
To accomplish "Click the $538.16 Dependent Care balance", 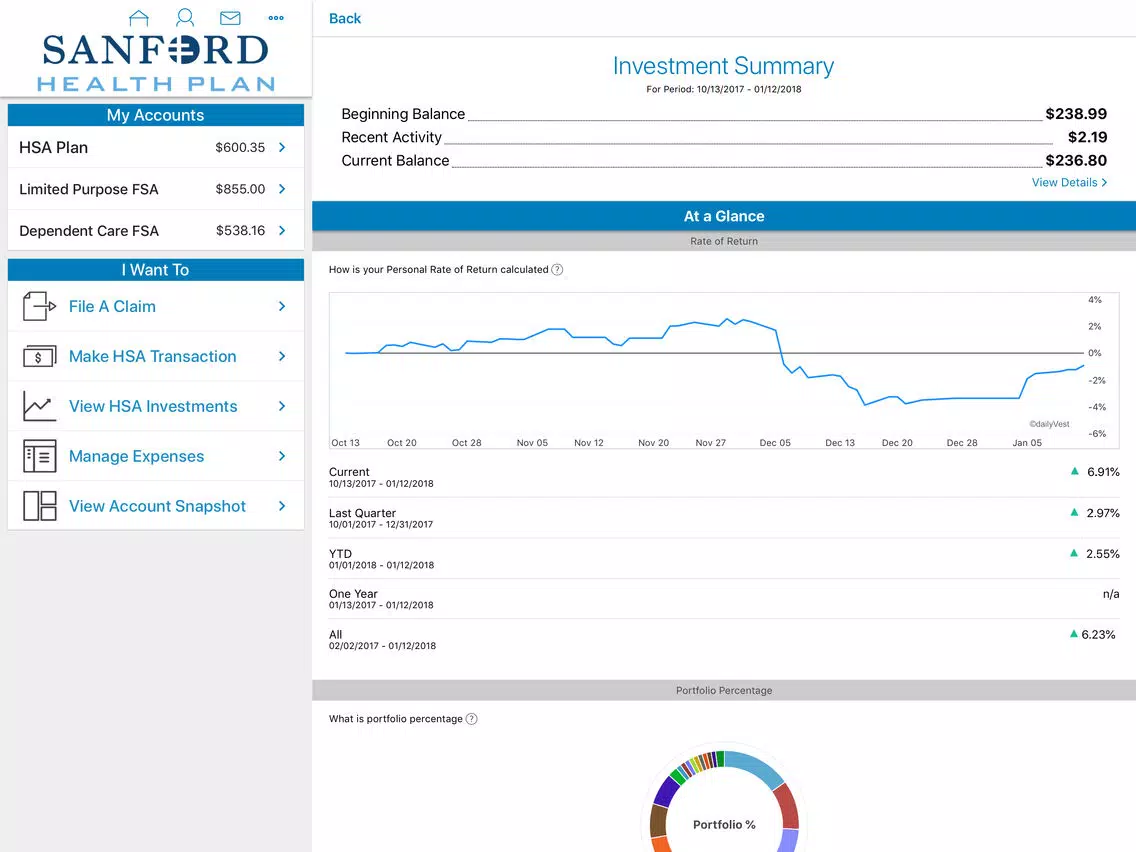I will pyautogui.click(x=240, y=230).
